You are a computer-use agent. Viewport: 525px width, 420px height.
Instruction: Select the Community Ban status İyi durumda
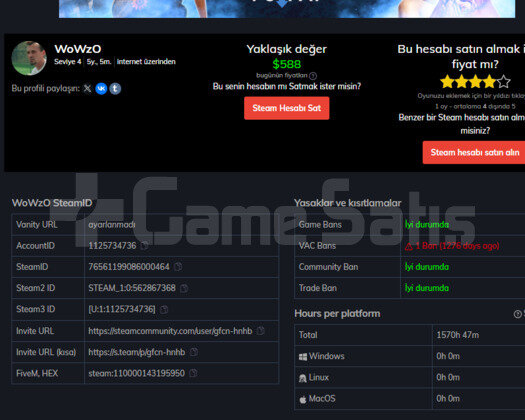click(427, 267)
